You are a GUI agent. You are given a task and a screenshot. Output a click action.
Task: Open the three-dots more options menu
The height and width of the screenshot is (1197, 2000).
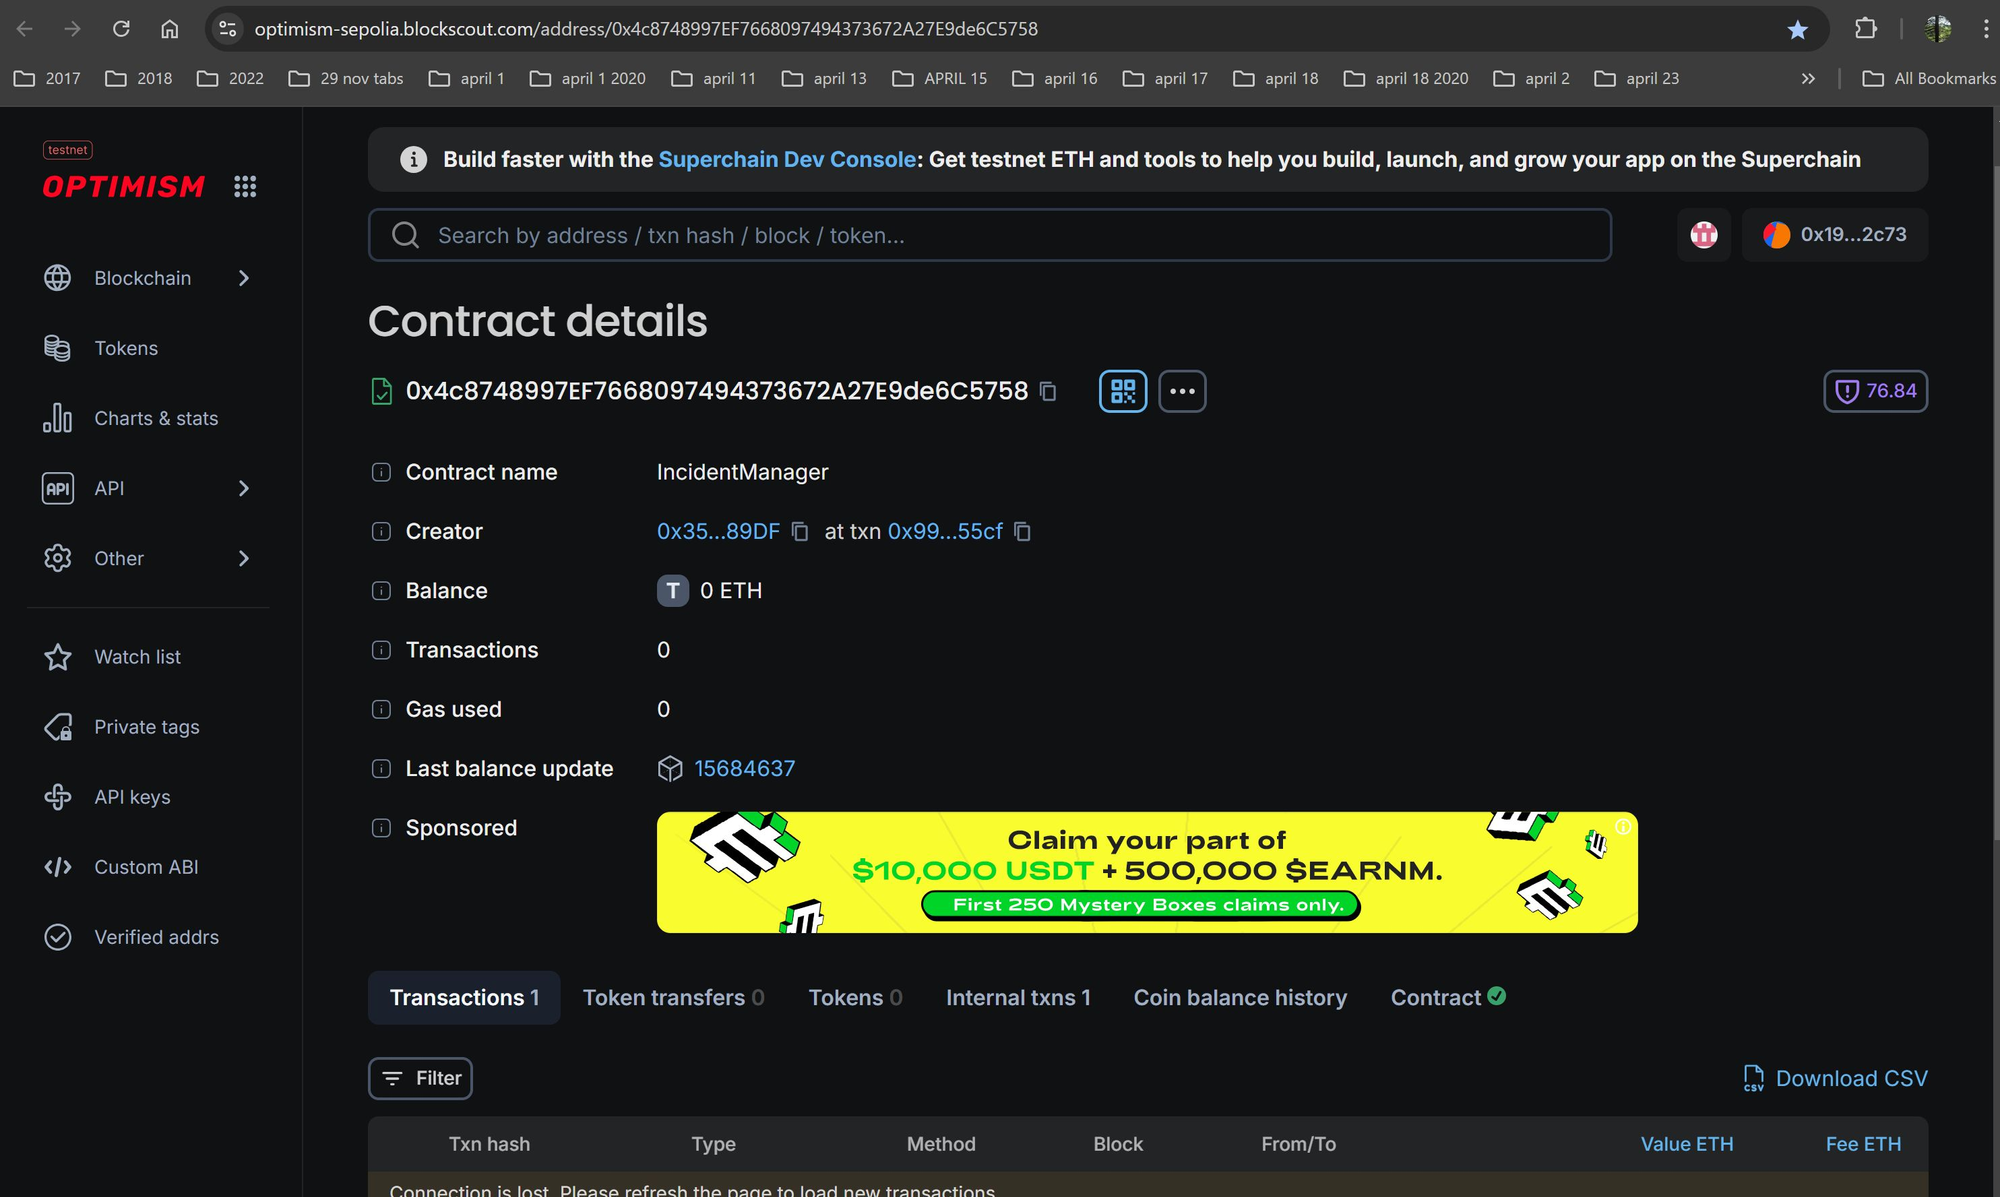pos(1182,391)
